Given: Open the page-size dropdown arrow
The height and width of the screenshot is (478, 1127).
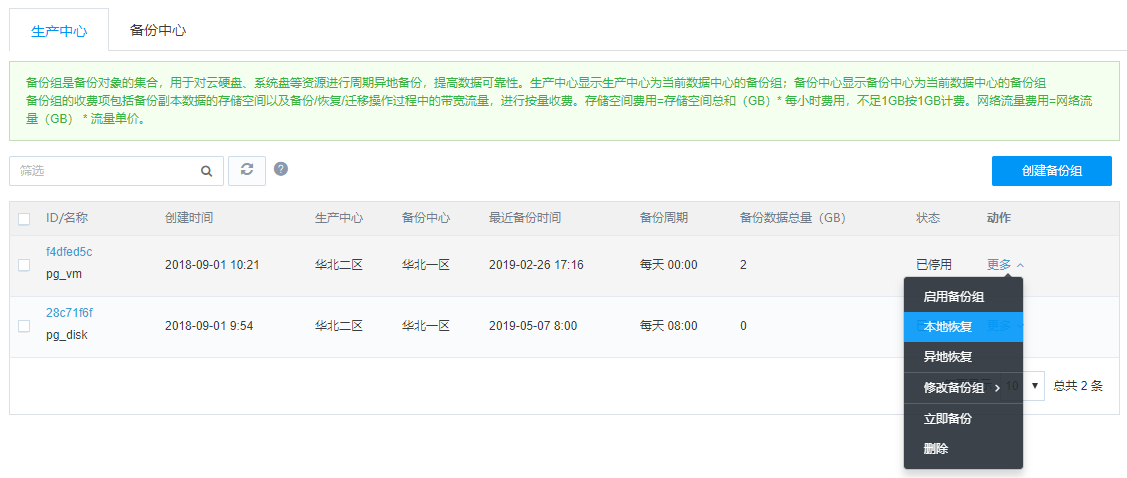Looking at the screenshot, I should point(1035,386).
